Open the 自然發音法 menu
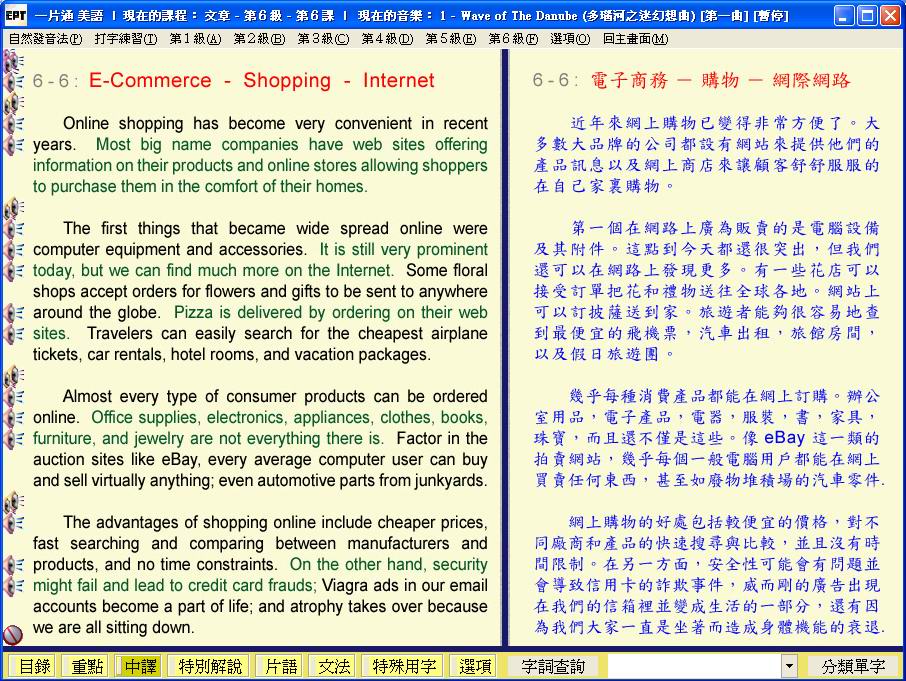Viewport: 906px width, 681px height. pyautogui.click(x=45, y=39)
